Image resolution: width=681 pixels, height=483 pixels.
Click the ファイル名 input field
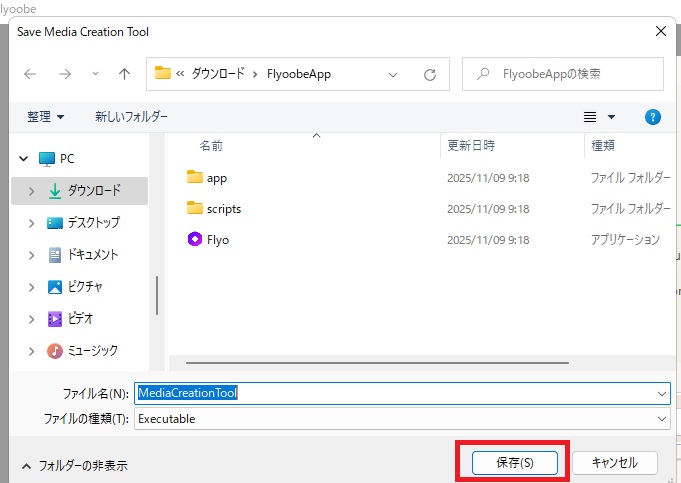[x=400, y=393]
